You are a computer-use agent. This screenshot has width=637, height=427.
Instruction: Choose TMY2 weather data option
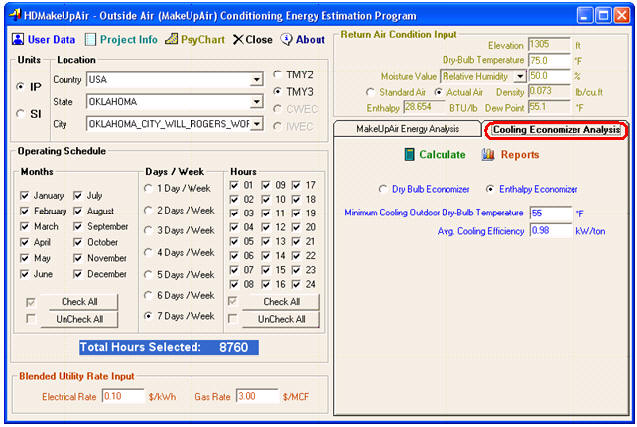pos(277,75)
